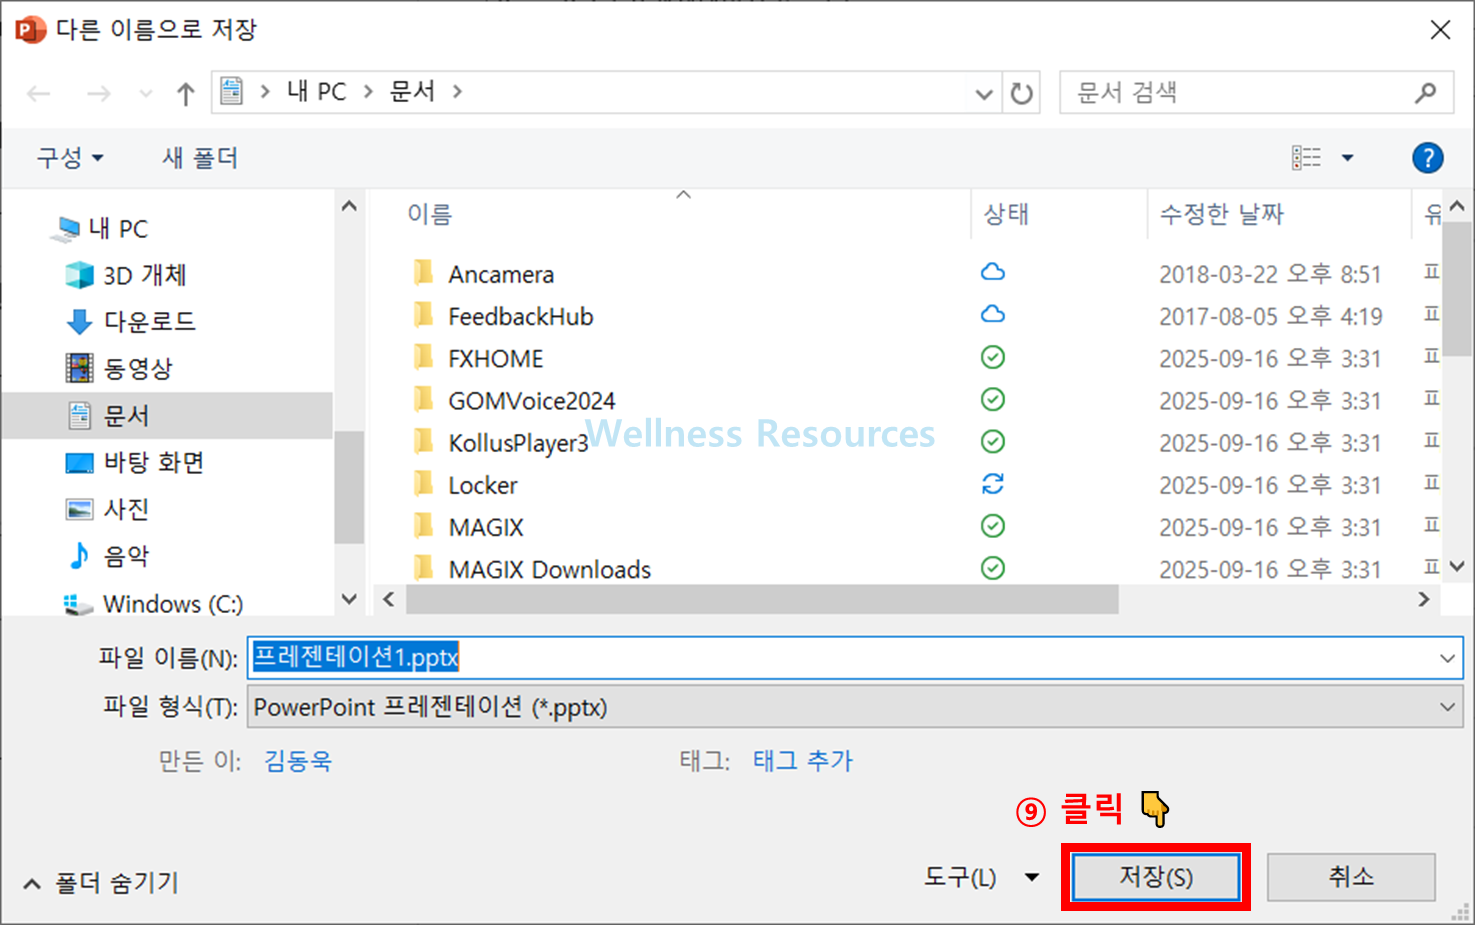
Task: Open 다운로드 in navigation pane
Action: pyautogui.click(x=150, y=322)
